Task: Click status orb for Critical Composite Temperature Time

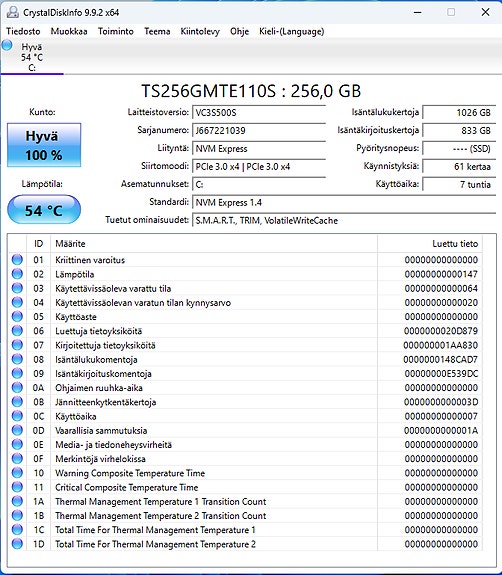Action: click(17, 487)
